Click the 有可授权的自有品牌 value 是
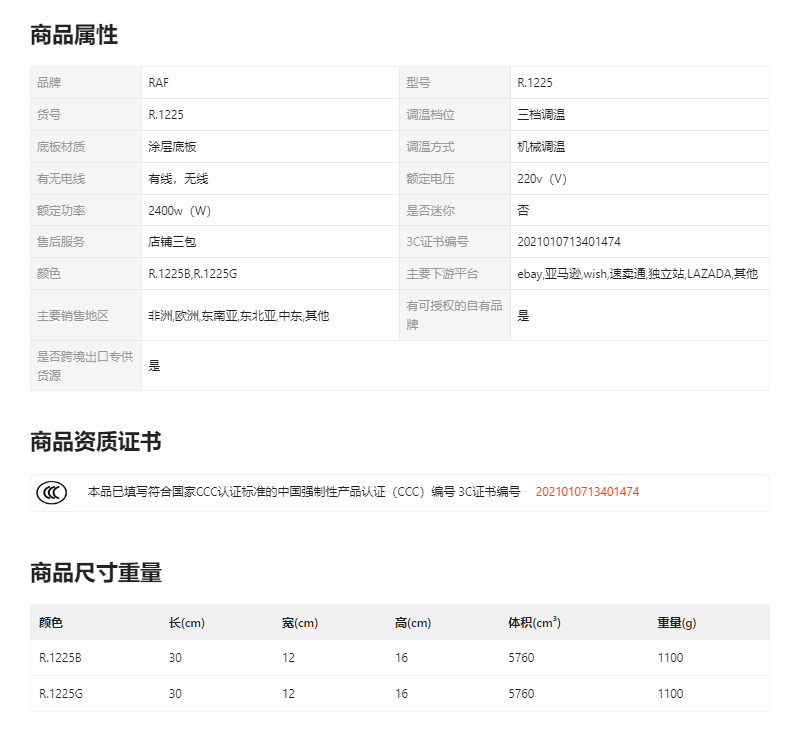This screenshot has height=742, width=800. 523,315
